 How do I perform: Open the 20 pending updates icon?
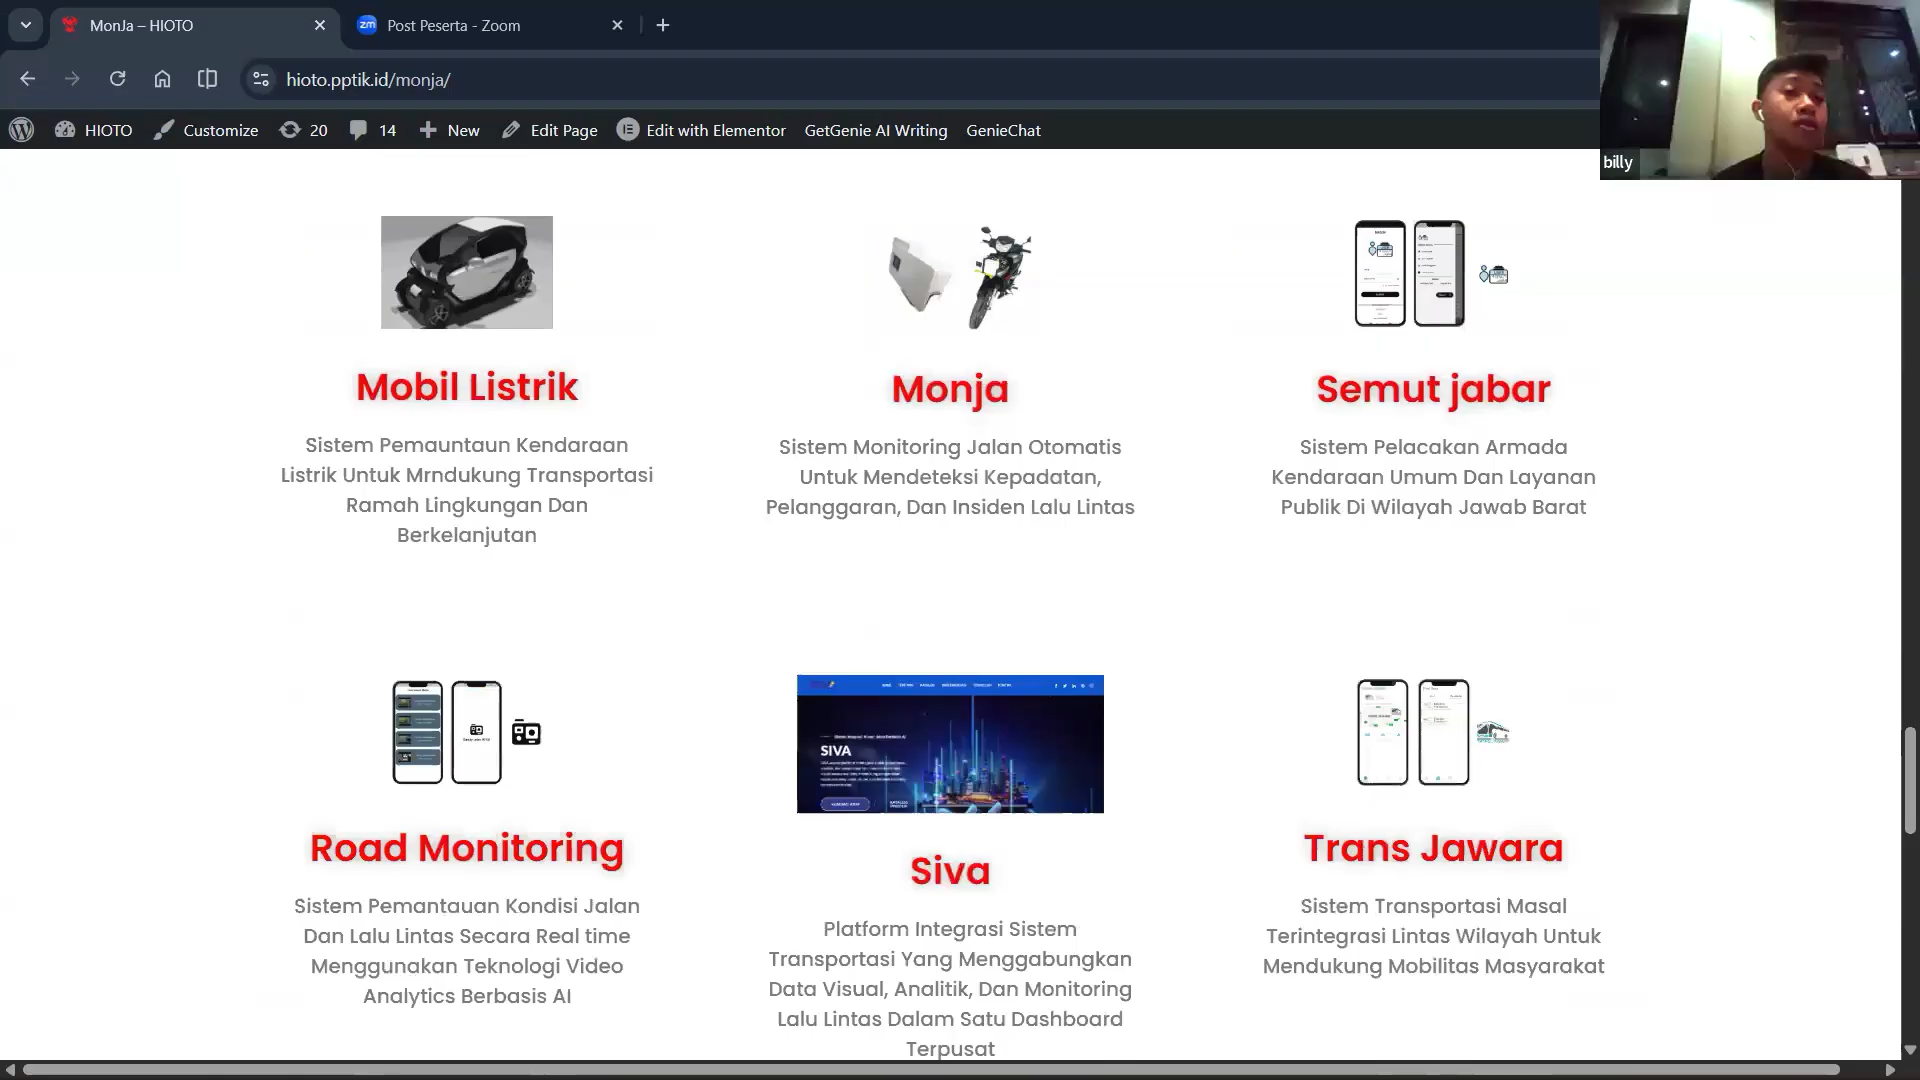304,130
